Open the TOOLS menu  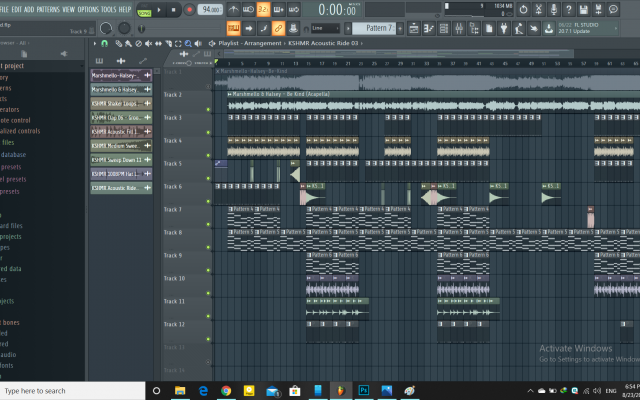coord(109,9)
